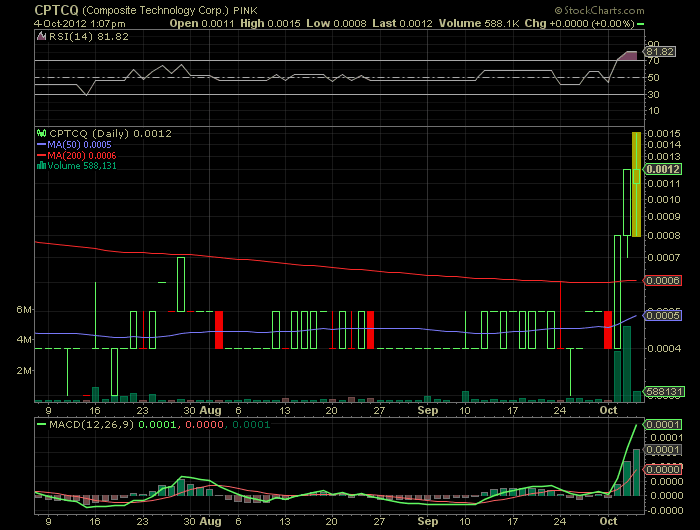Click the tall green candle near July 30
Image resolution: width=700 pixels, height=530 pixels.
coord(181,284)
